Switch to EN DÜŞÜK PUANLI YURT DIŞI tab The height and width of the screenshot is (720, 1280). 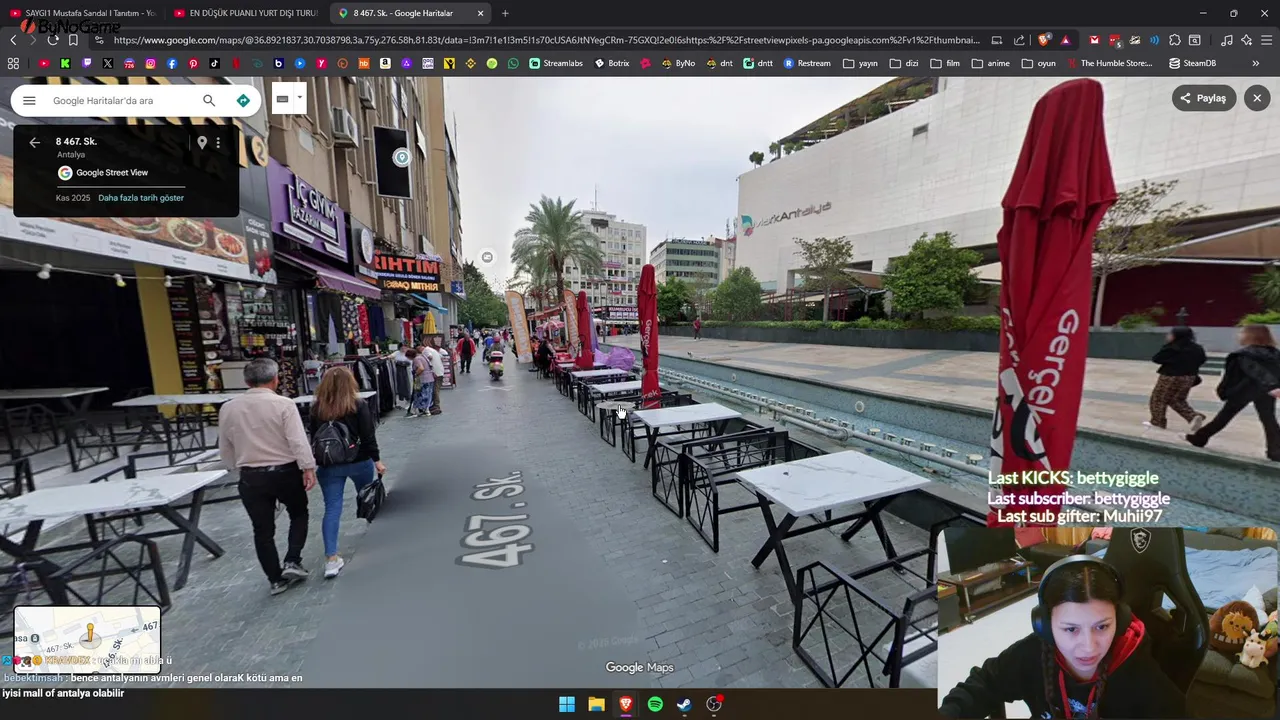tap(247, 13)
